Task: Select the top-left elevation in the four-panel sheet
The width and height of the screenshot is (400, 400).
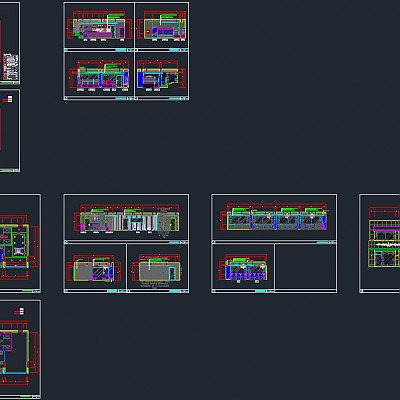Action: tap(99, 26)
